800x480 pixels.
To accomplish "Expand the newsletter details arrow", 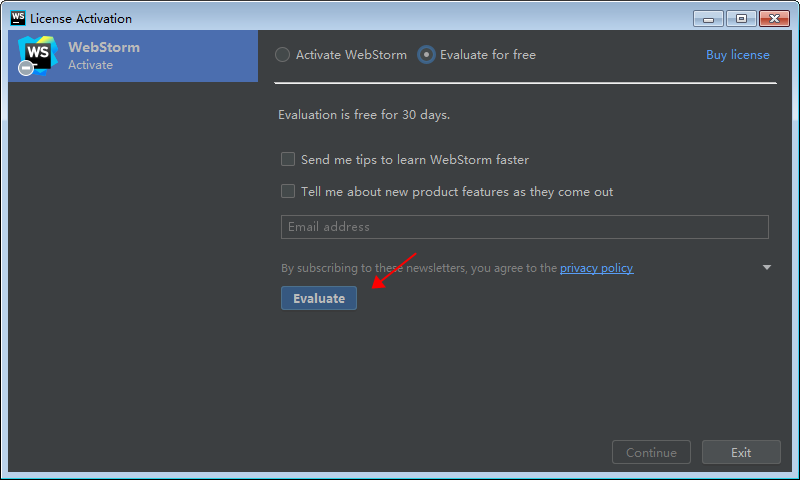I will pos(766,267).
